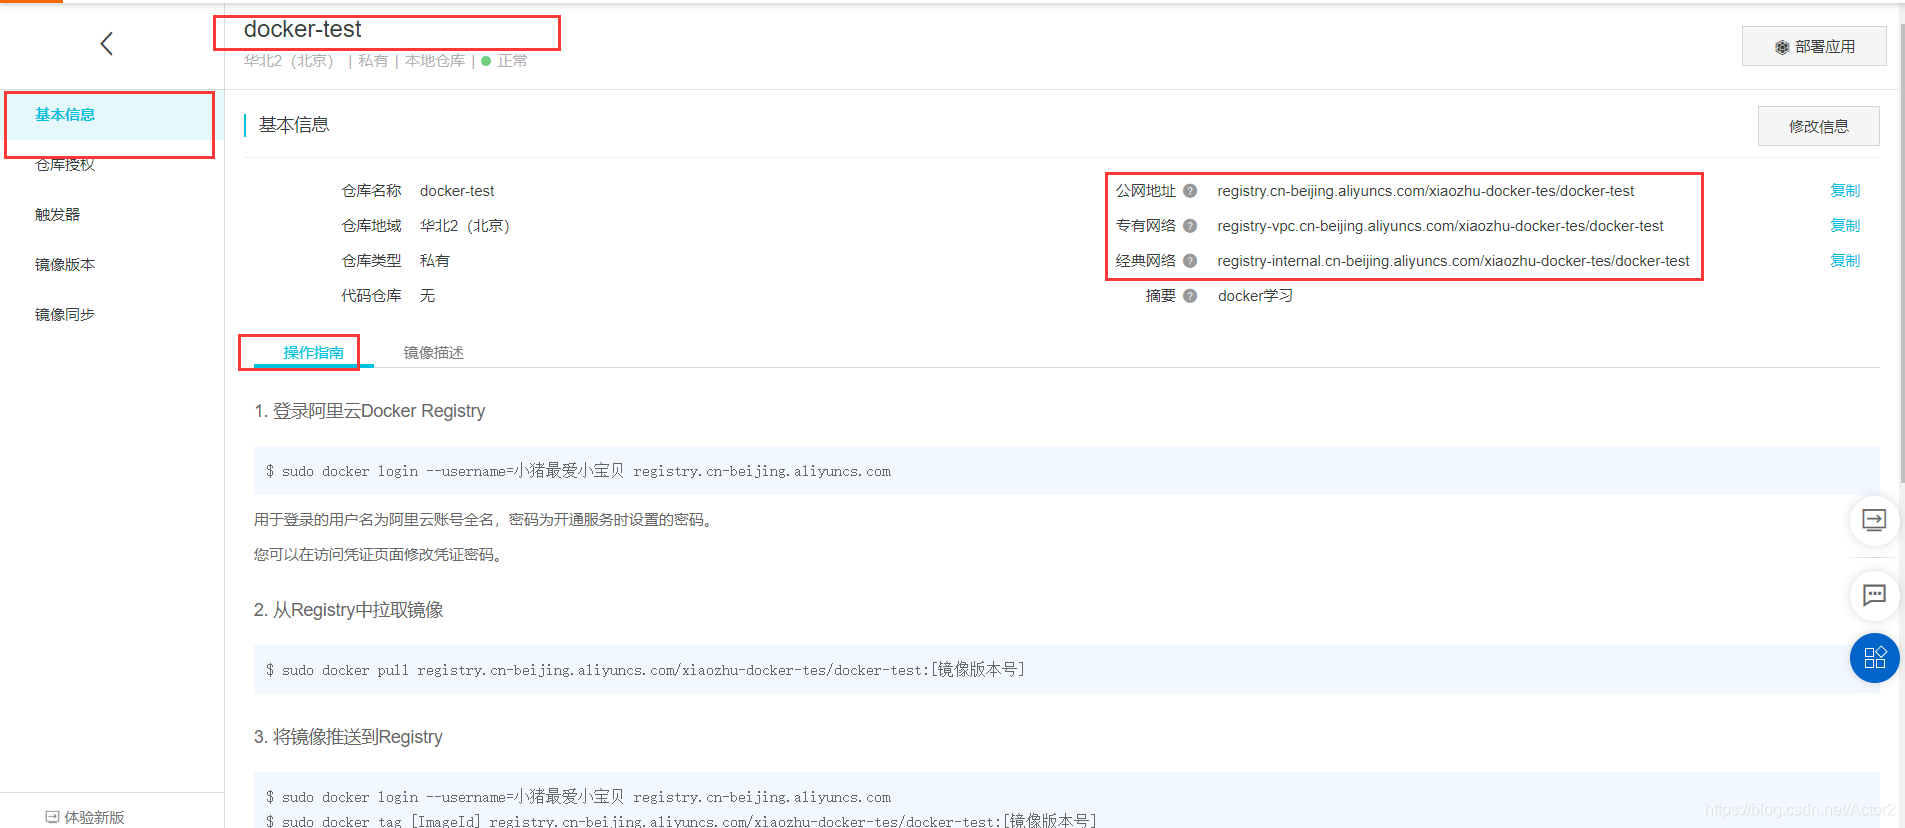Click the public registry.cn-beijing address text
This screenshot has width=1905, height=828.
point(1425,191)
